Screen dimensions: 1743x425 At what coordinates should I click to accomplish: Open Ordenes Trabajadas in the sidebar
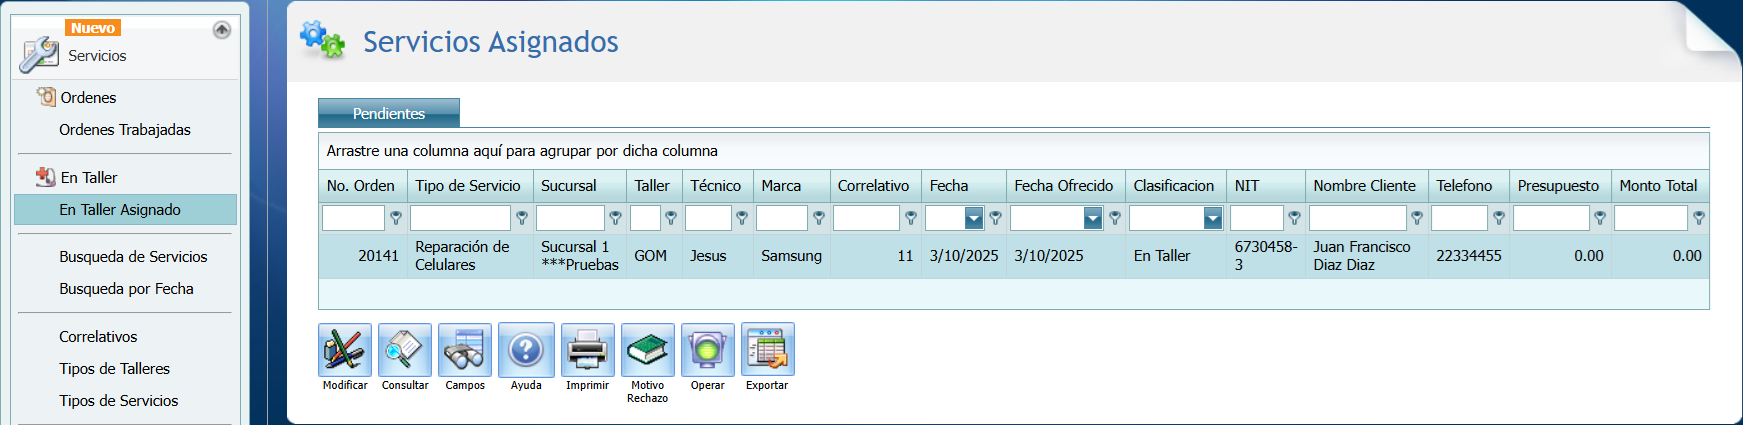pos(125,130)
